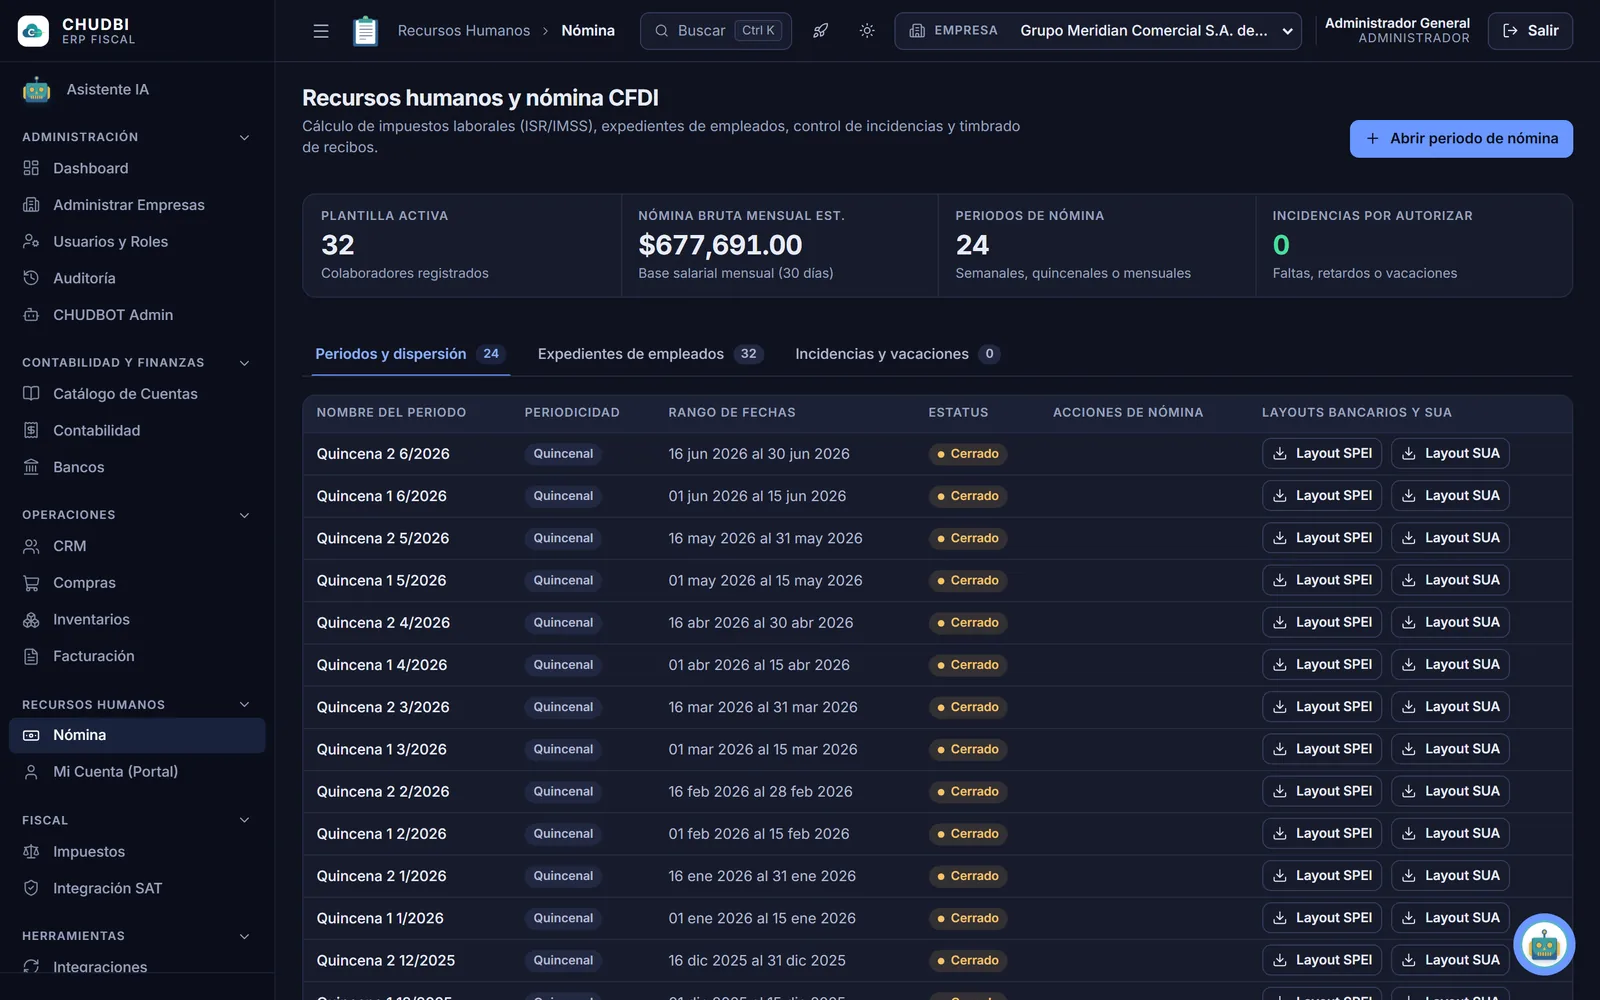Viewport: 1600px width, 1000px height.
Task: Collapse the Operaciones sidebar section
Action: pos(244,515)
